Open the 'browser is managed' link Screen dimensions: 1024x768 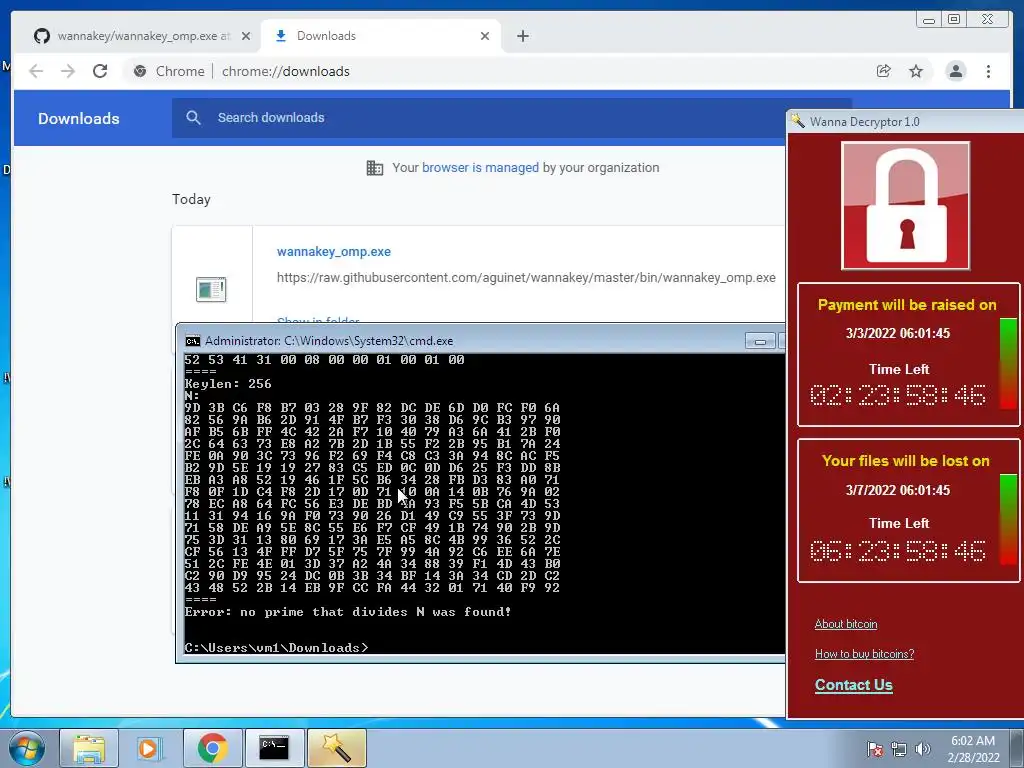pyautogui.click(x=480, y=168)
